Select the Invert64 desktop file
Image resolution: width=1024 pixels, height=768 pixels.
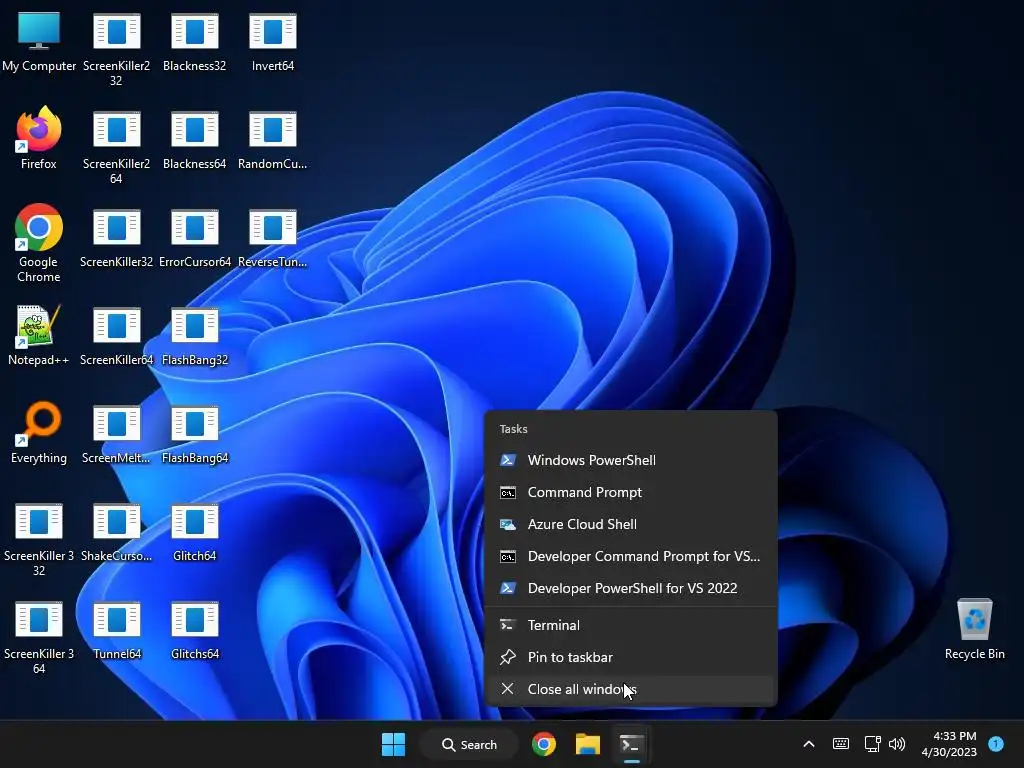click(273, 42)
